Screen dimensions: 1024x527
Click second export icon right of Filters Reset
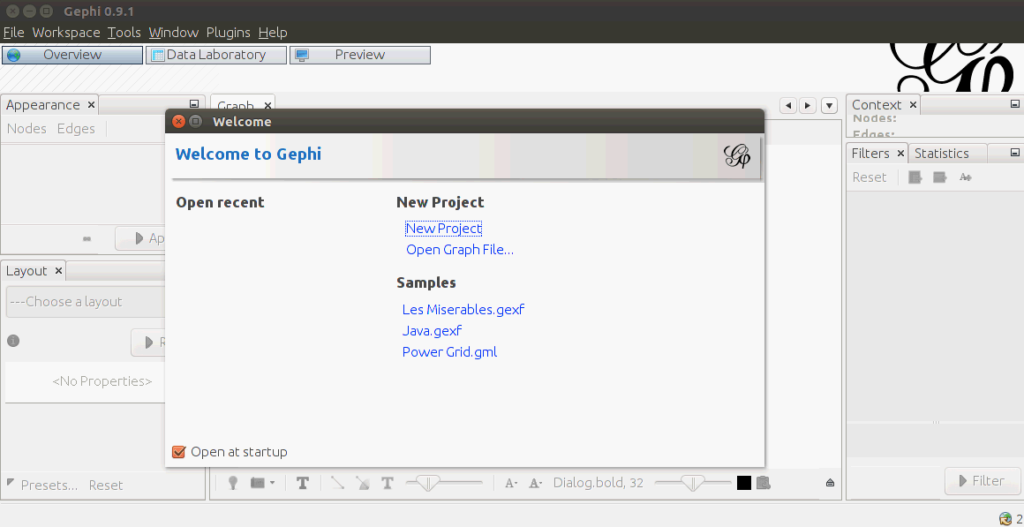pyautogui.click(x=940, y=177)
